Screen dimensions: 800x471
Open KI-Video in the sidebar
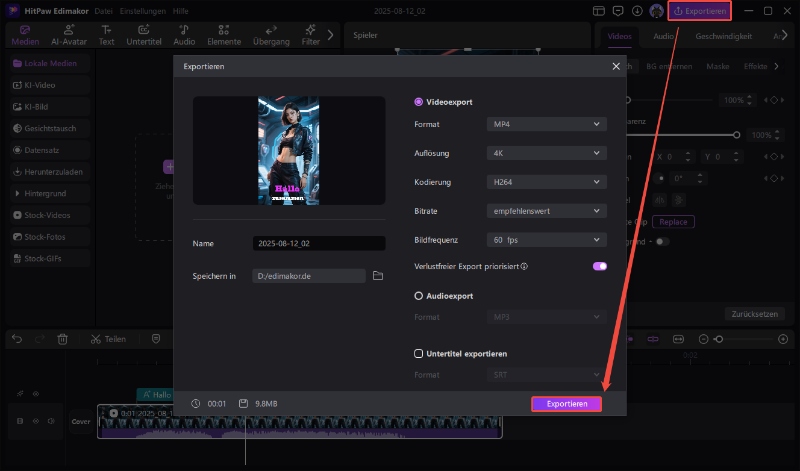tap(49, 85)
